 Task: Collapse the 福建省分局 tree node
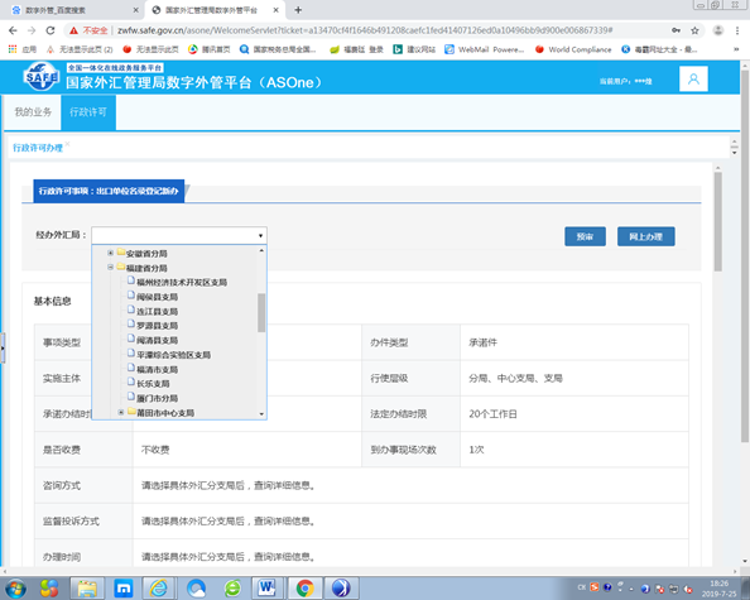(110, 268)
